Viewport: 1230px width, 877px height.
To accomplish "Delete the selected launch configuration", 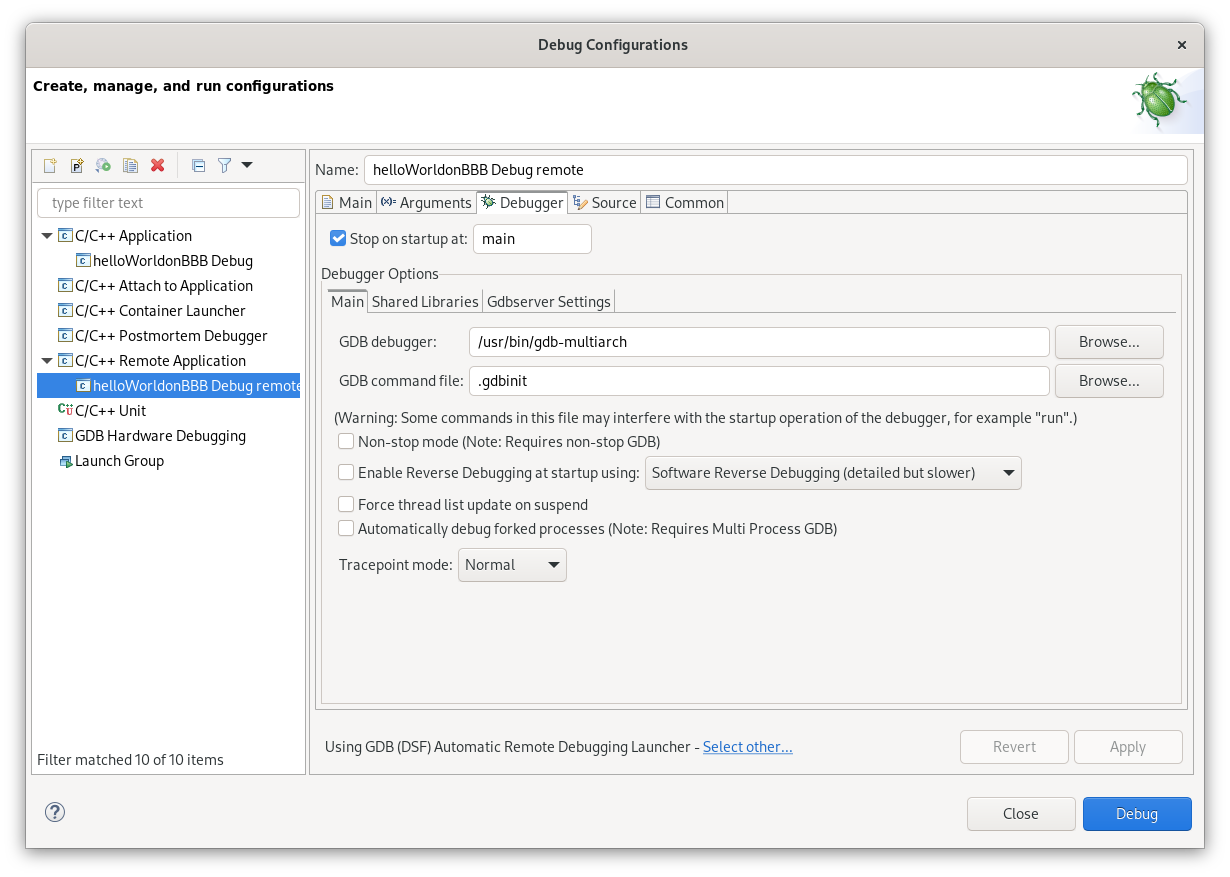I will pos(157,165).
